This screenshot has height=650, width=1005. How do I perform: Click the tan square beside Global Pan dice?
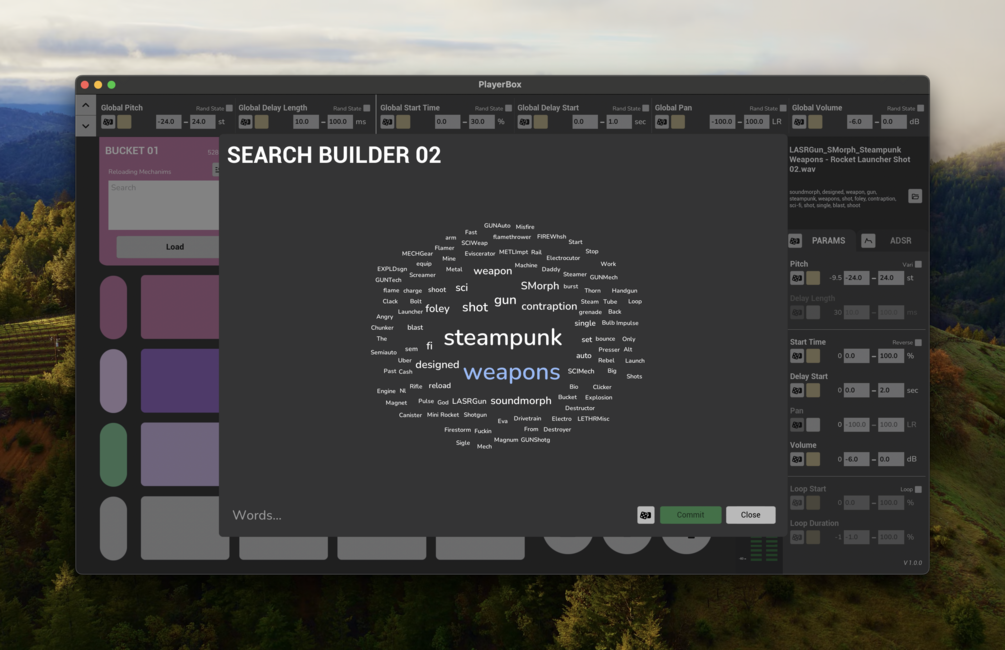678,122
